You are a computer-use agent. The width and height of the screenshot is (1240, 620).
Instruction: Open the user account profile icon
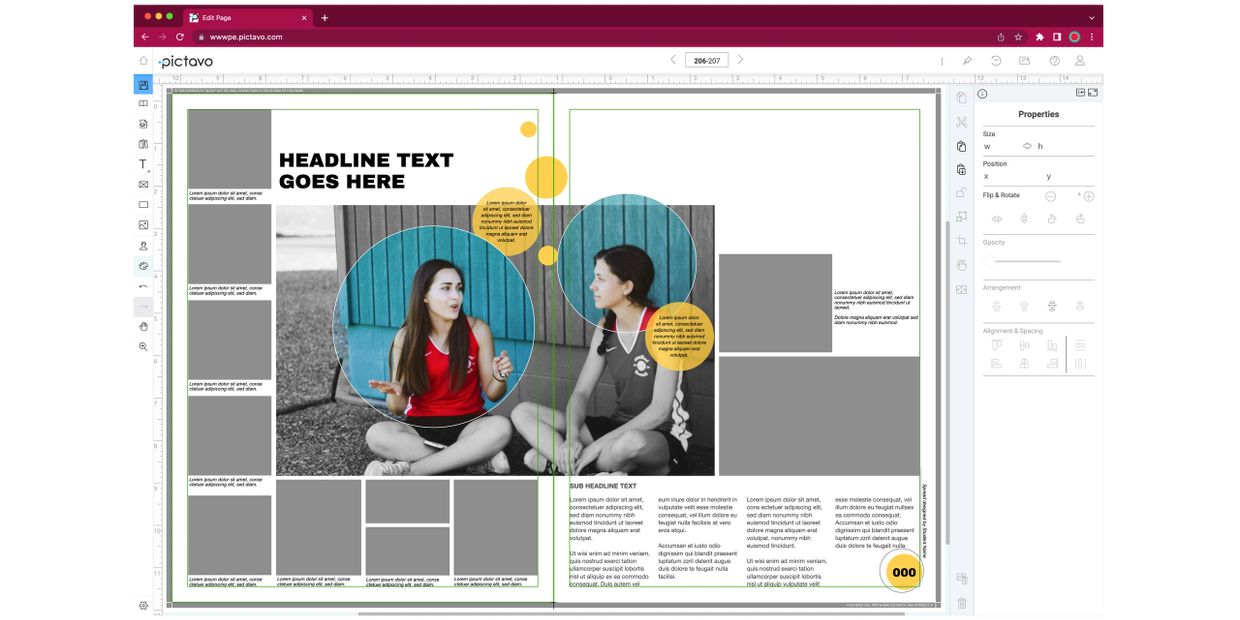[x=1079, y=61]
